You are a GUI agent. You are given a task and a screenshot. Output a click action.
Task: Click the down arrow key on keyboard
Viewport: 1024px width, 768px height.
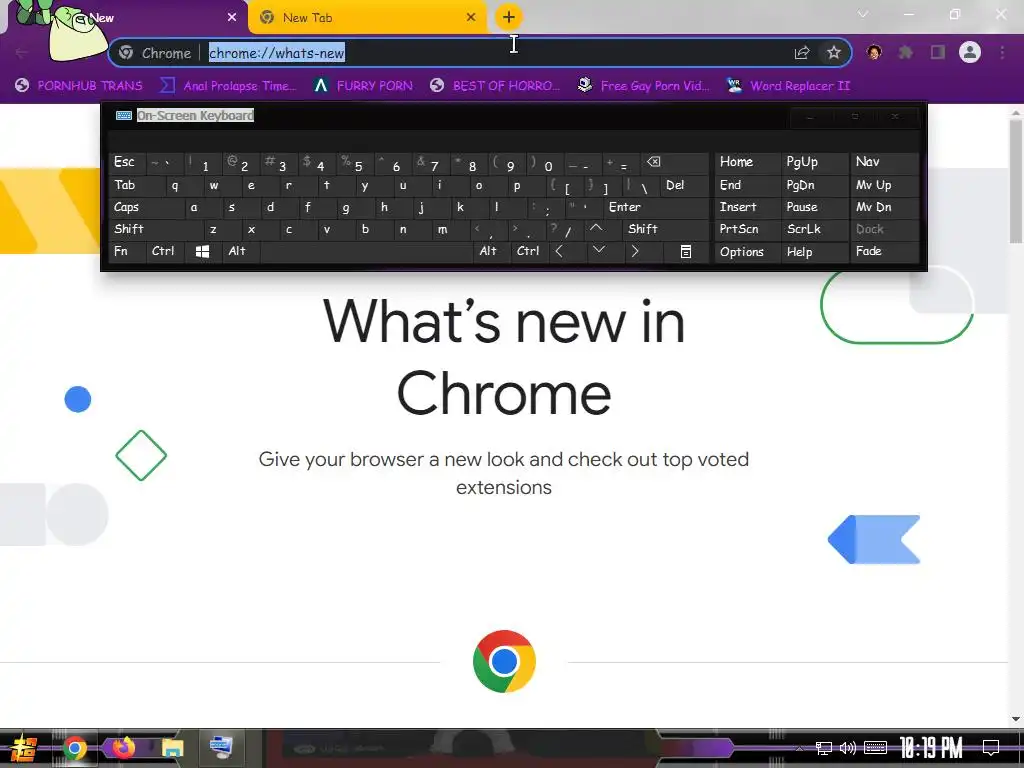599,251
